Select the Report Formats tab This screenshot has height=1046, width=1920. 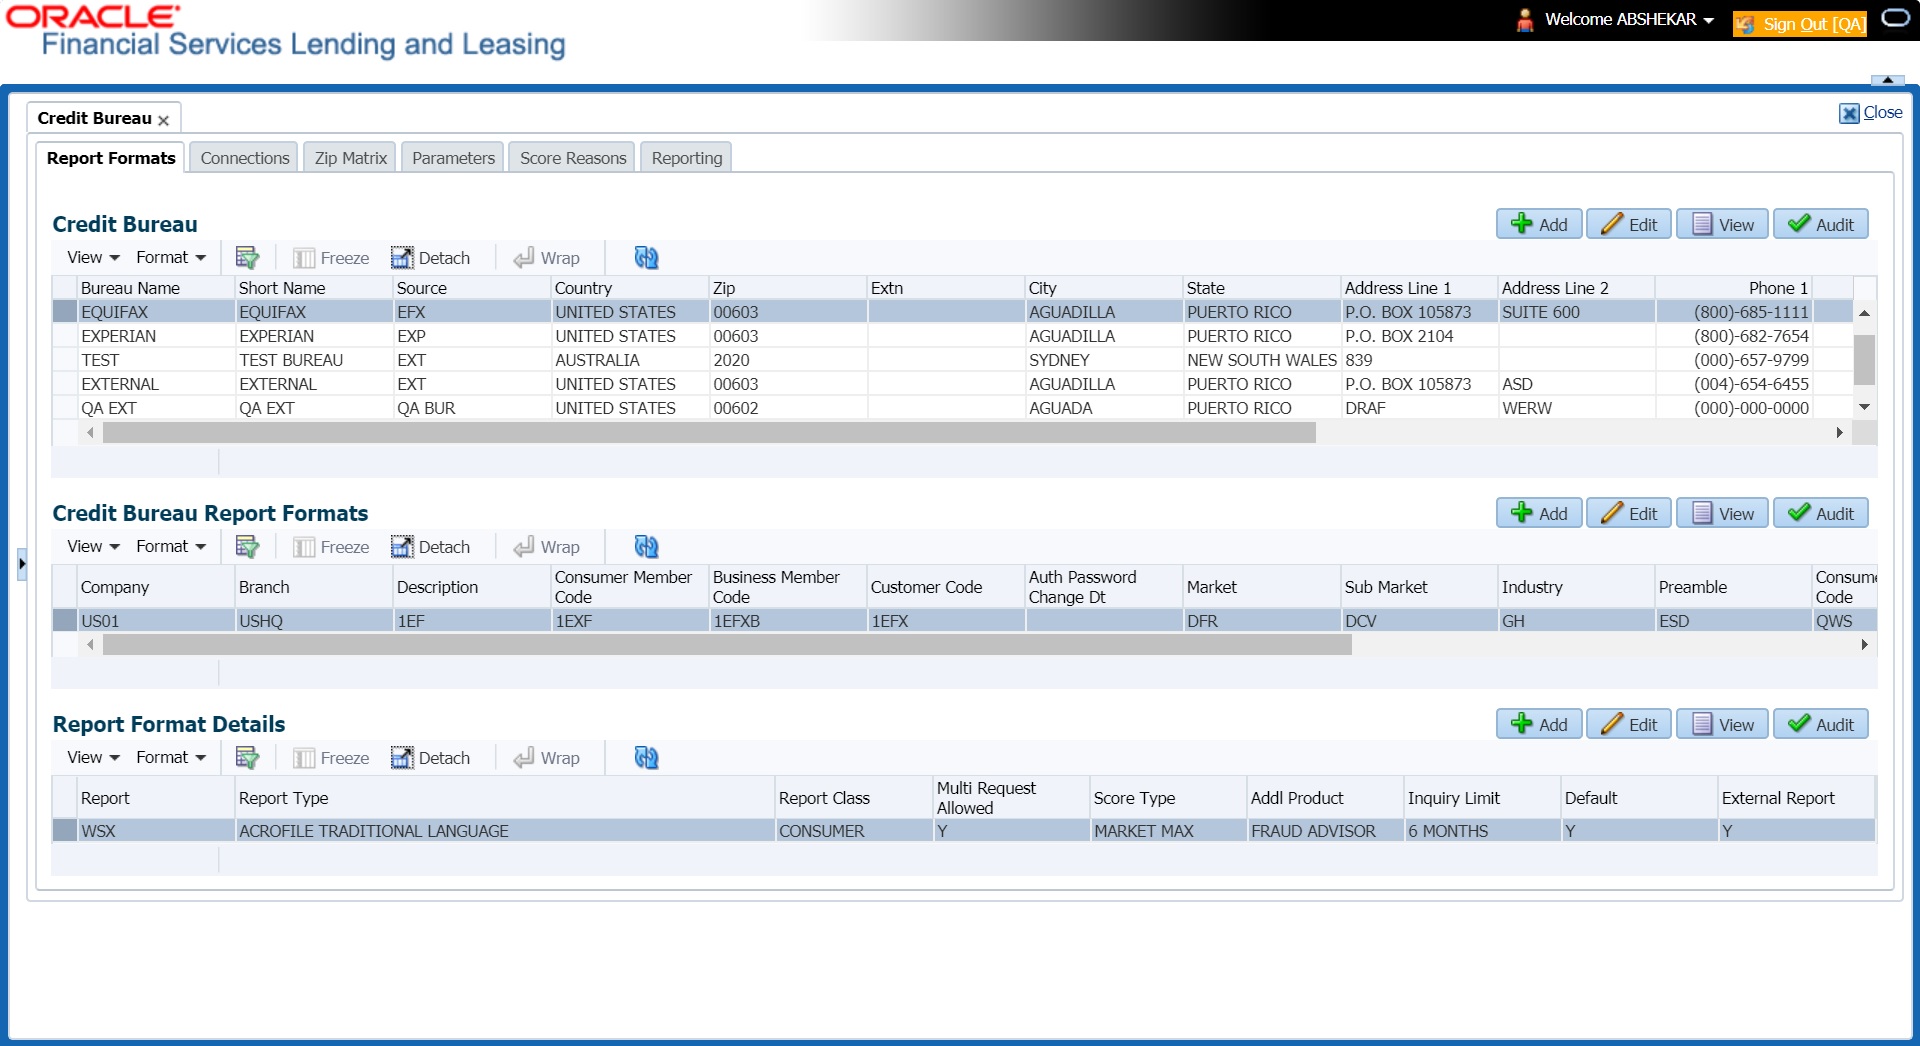(111, 158)
